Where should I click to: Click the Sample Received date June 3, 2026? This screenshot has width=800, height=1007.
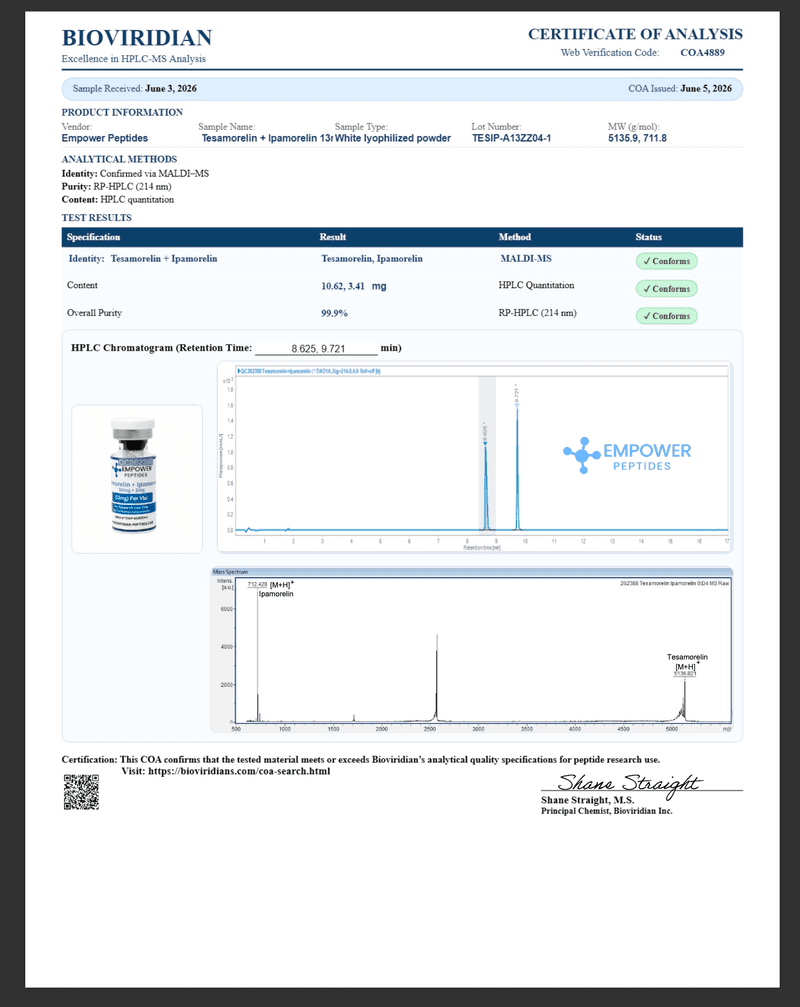point(171,89)
